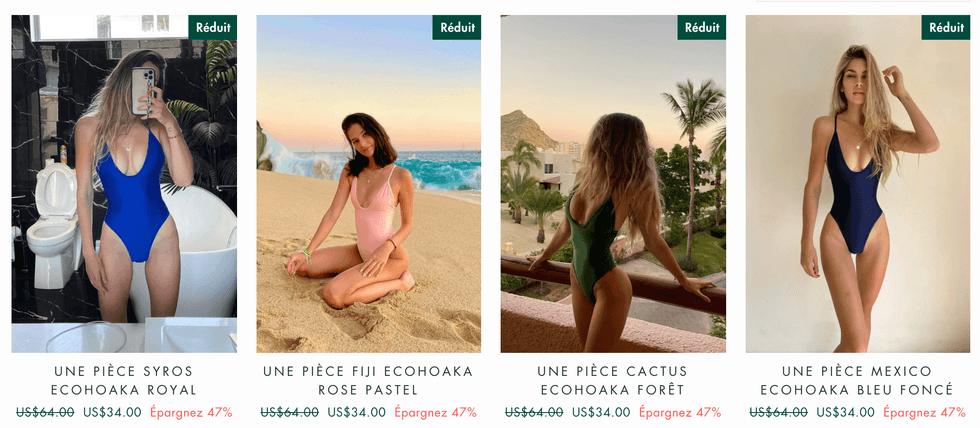Screen dimensions: 980x428
Task: Click the Une Pièce Cactus Ecohoaka Forêt title
Action: (613, 381)
